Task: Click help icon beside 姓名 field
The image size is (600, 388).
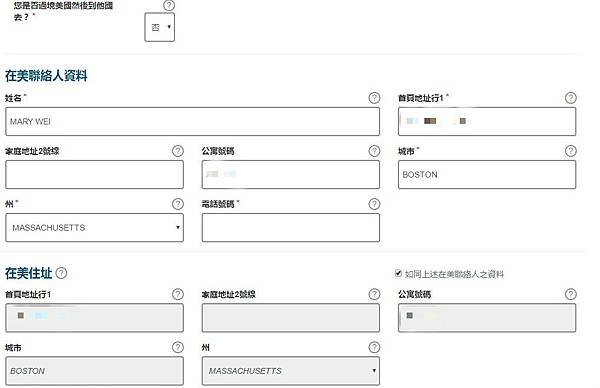Action: 374,98
